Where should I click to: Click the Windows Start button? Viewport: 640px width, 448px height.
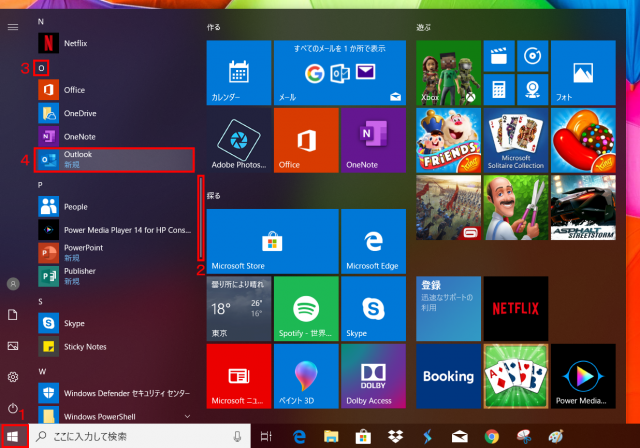(x=13, y=436)
